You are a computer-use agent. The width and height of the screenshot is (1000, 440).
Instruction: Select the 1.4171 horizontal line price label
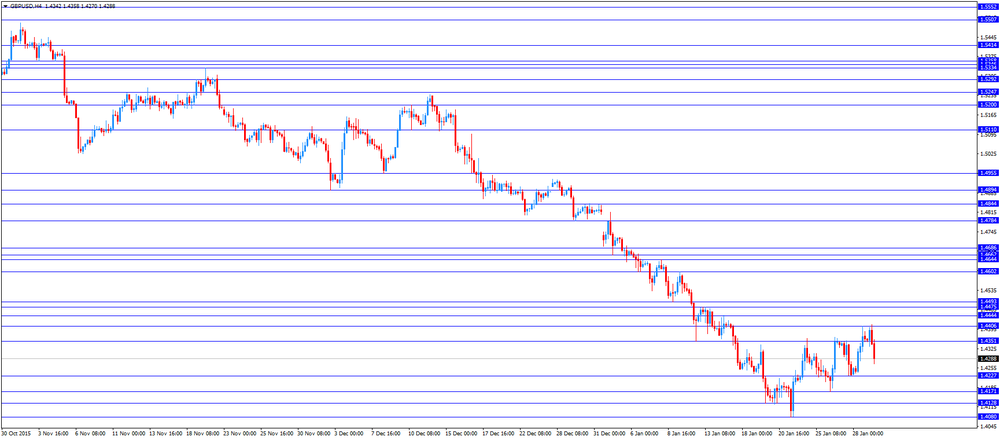pos(988,392)
